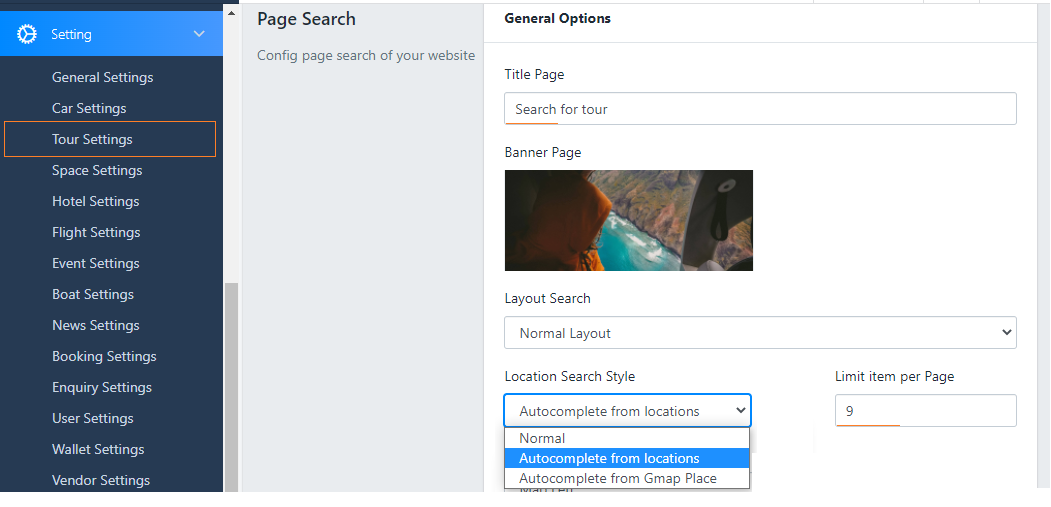Image resolution: width=1051 pixels, height=507 pixels.
Task: Open News Settings
Action: [x=95, y=325]
